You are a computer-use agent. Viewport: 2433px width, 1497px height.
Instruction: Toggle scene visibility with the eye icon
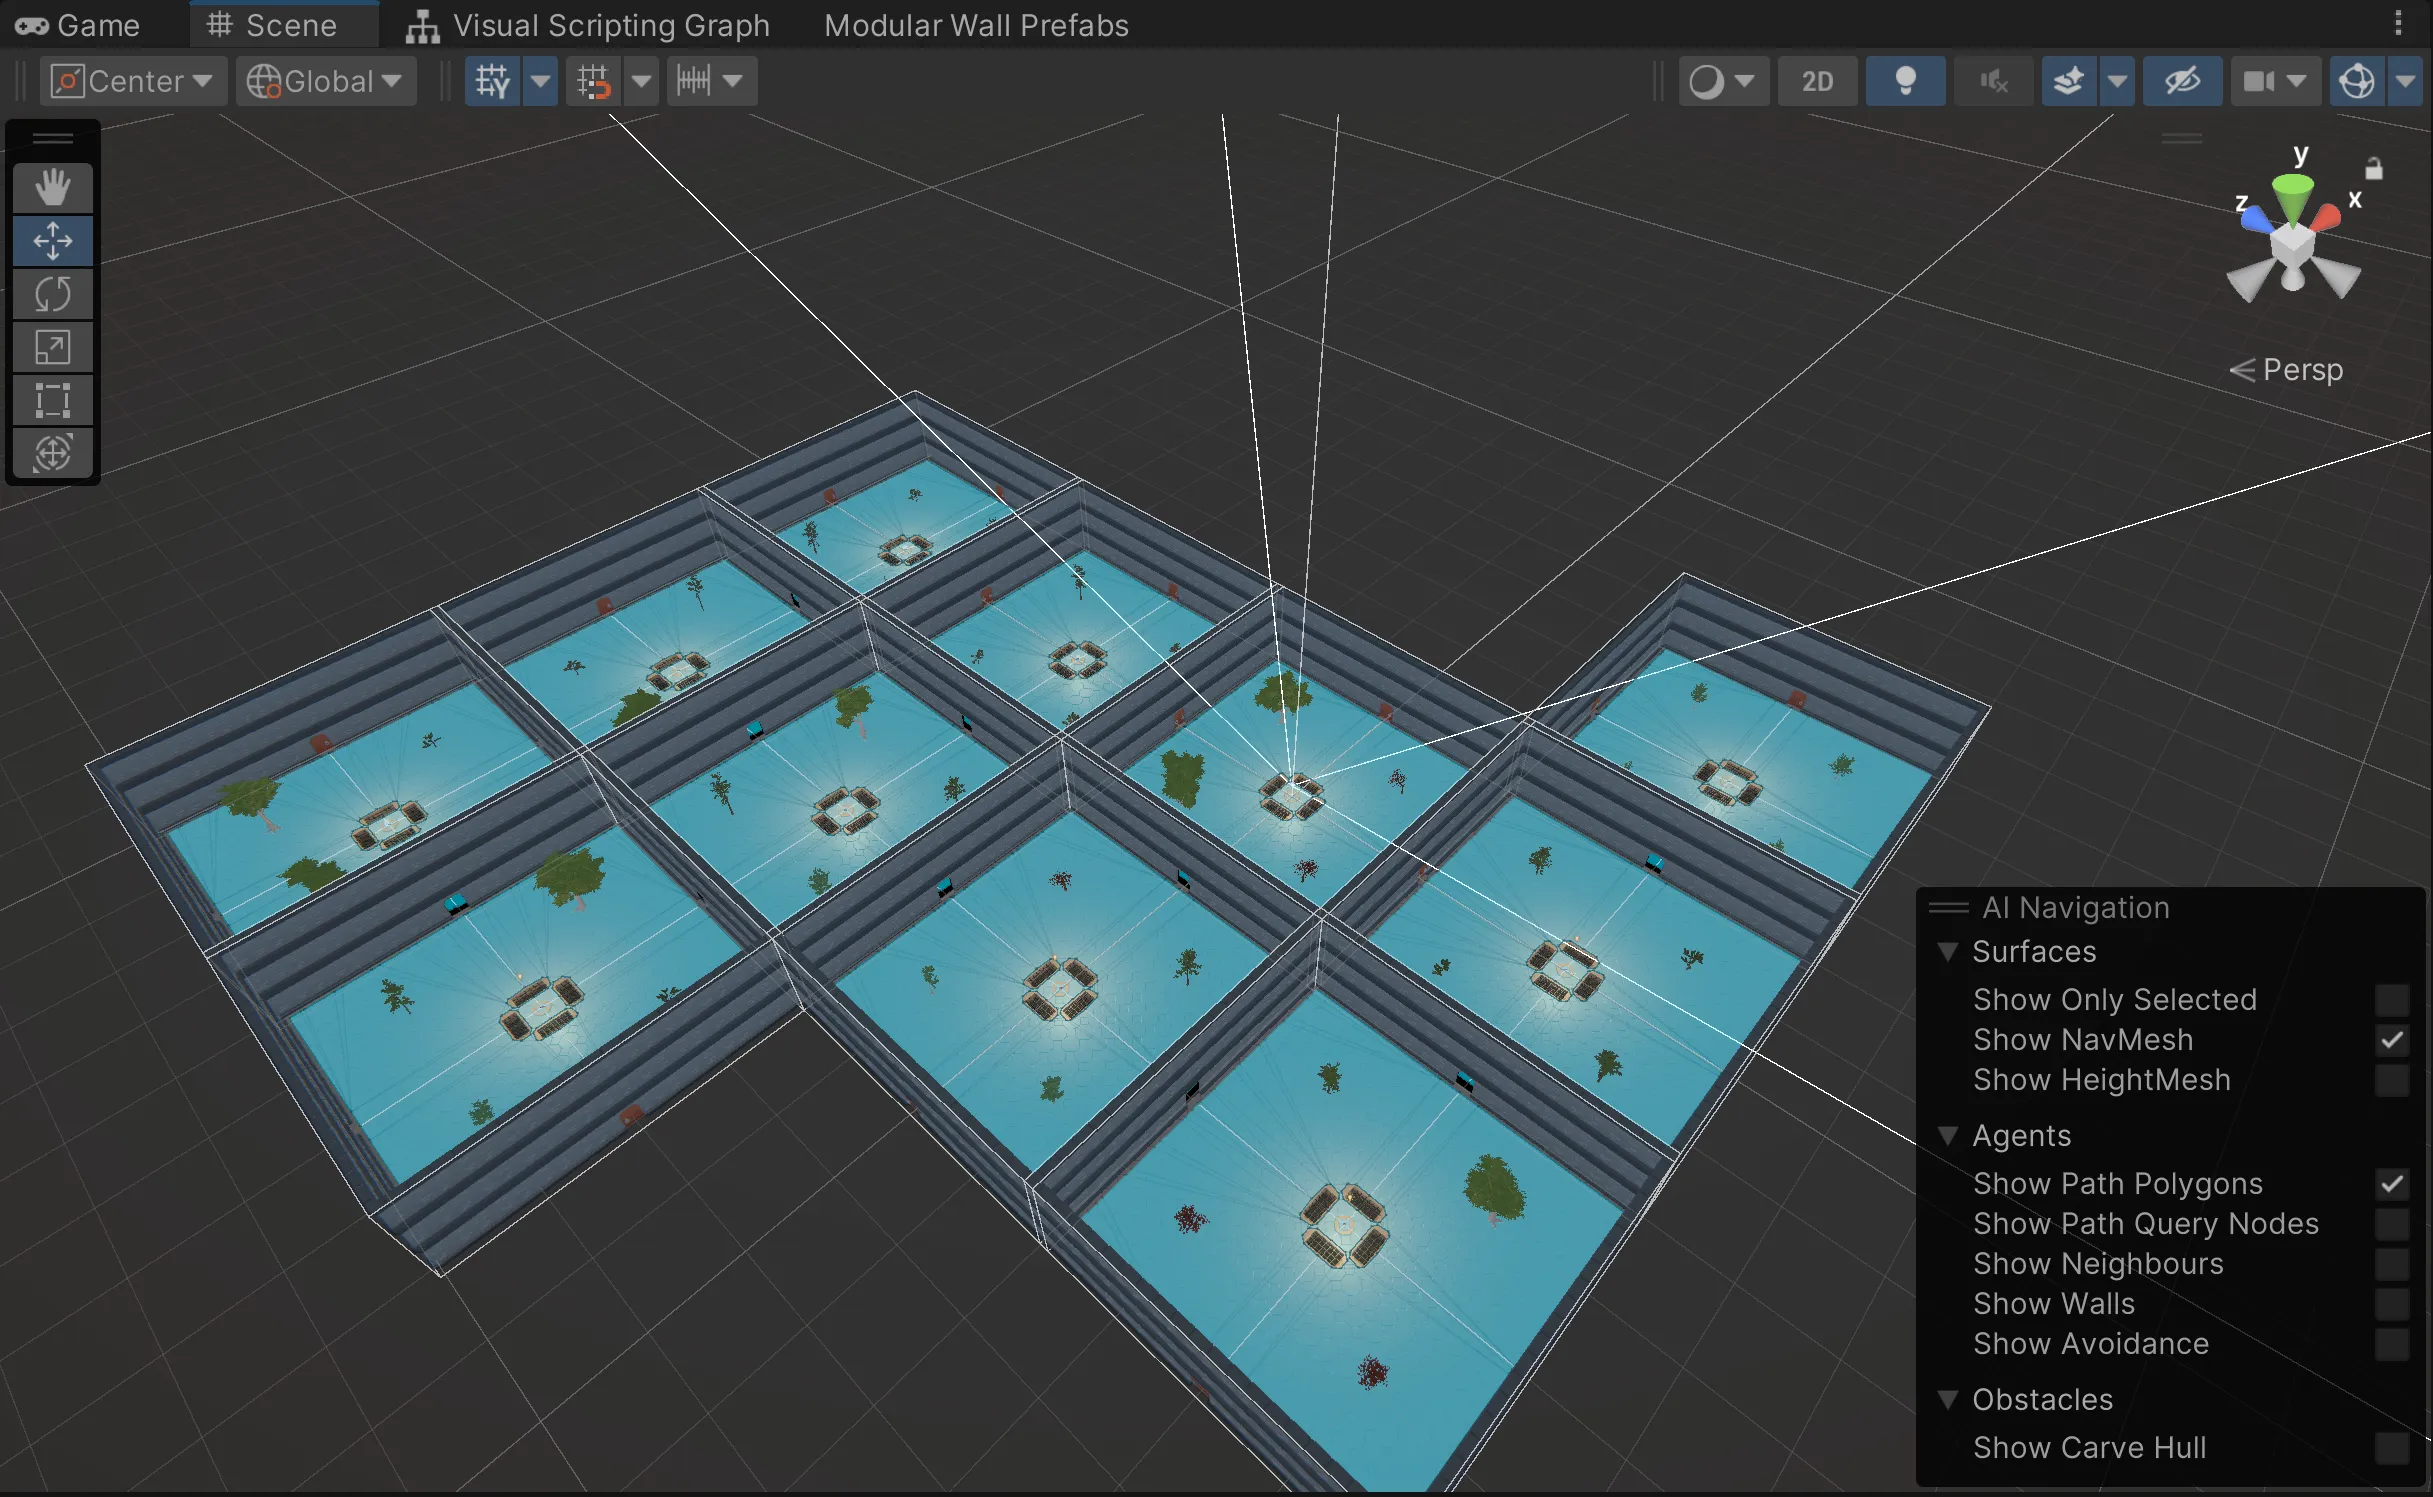pyautogui.click(x=2182, y=81)
